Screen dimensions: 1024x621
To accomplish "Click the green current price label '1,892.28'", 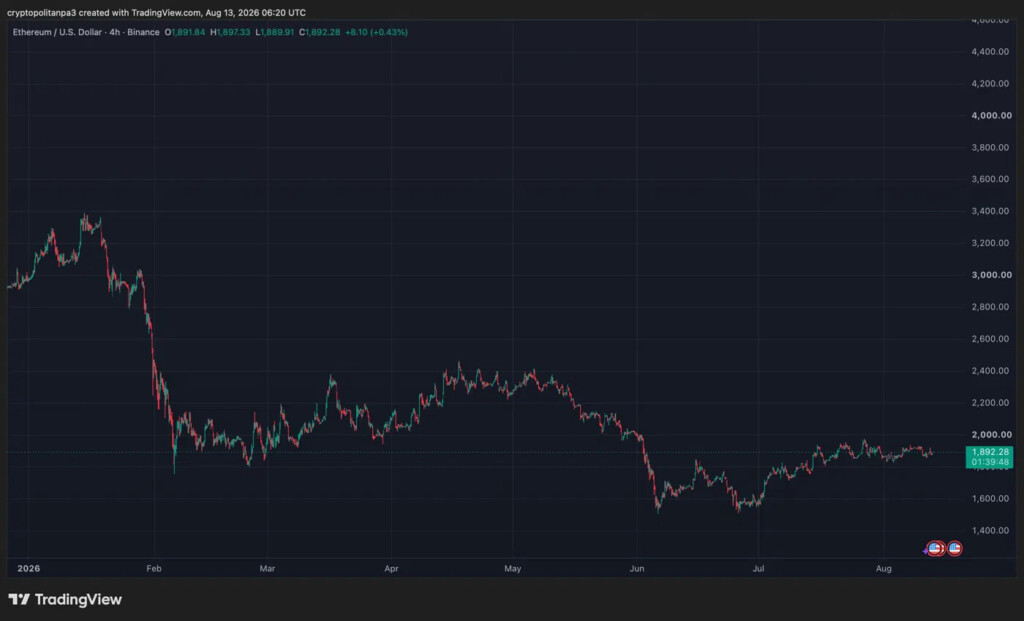I will [x=990, y=452].
